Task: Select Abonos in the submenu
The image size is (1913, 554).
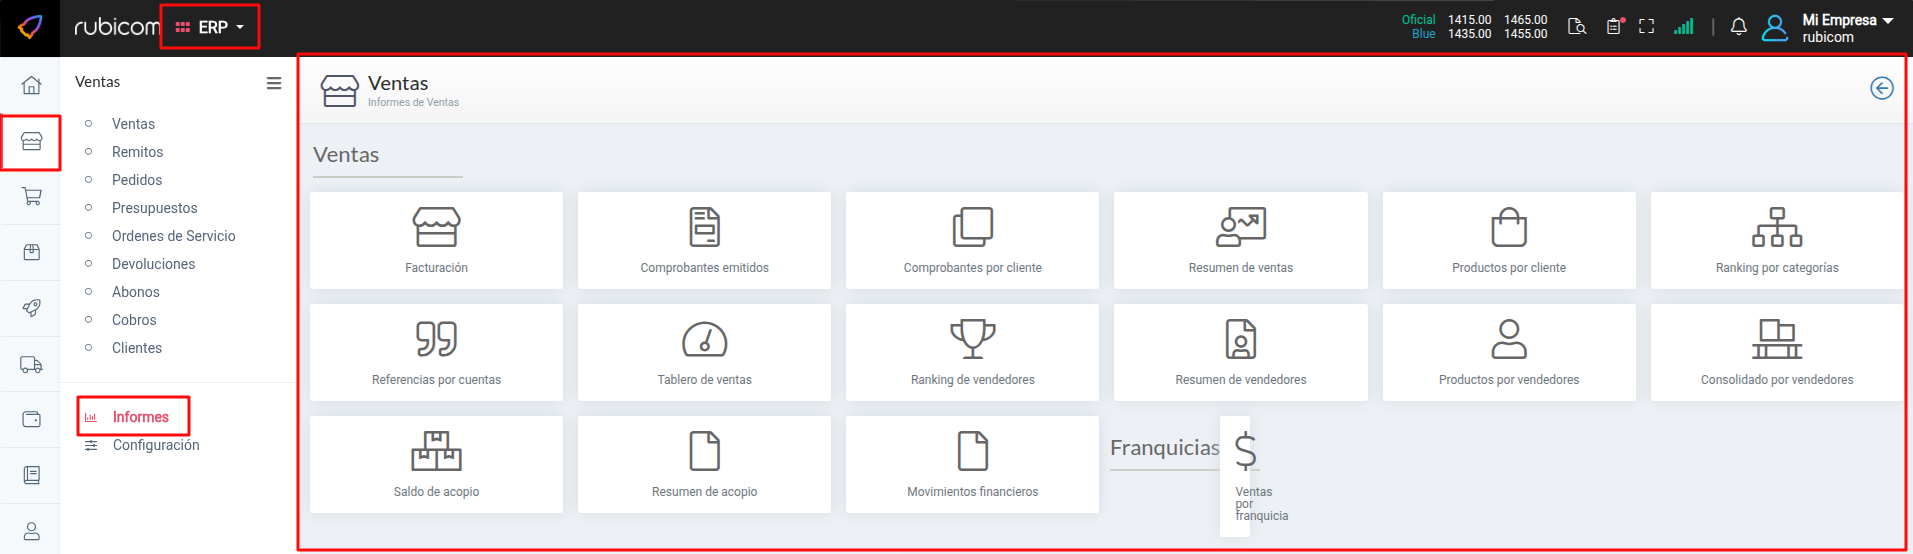Action: [x=136, y=292]
